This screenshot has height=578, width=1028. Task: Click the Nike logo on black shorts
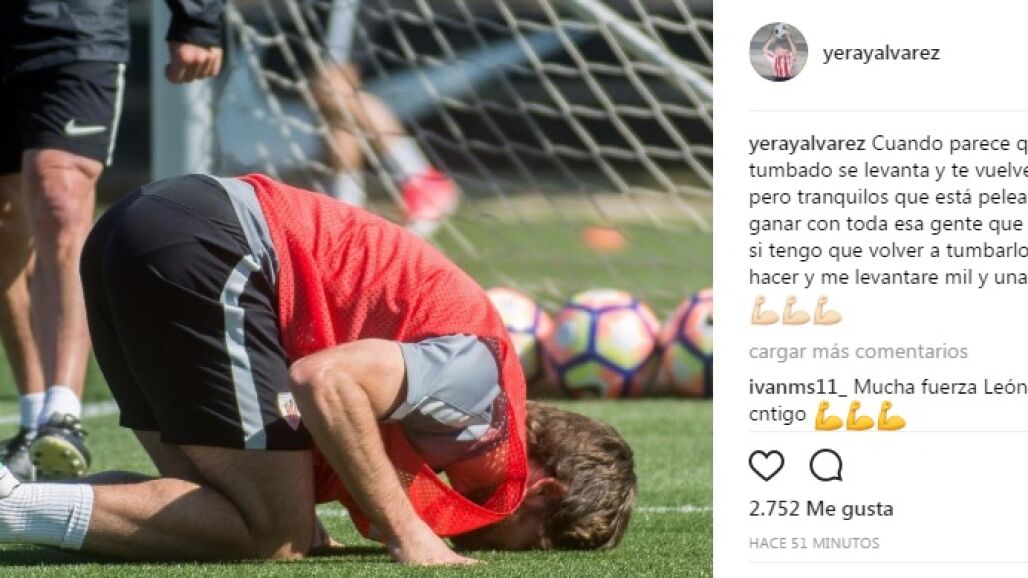[85, 127]
